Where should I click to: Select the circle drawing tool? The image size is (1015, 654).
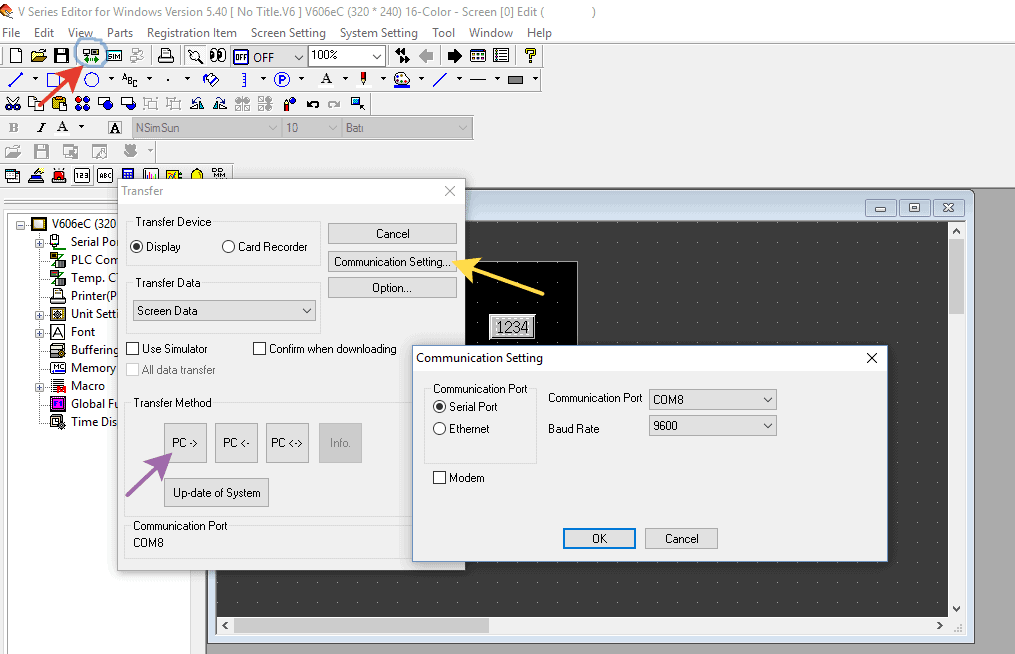pyautogui.click(x=92, y=80)
